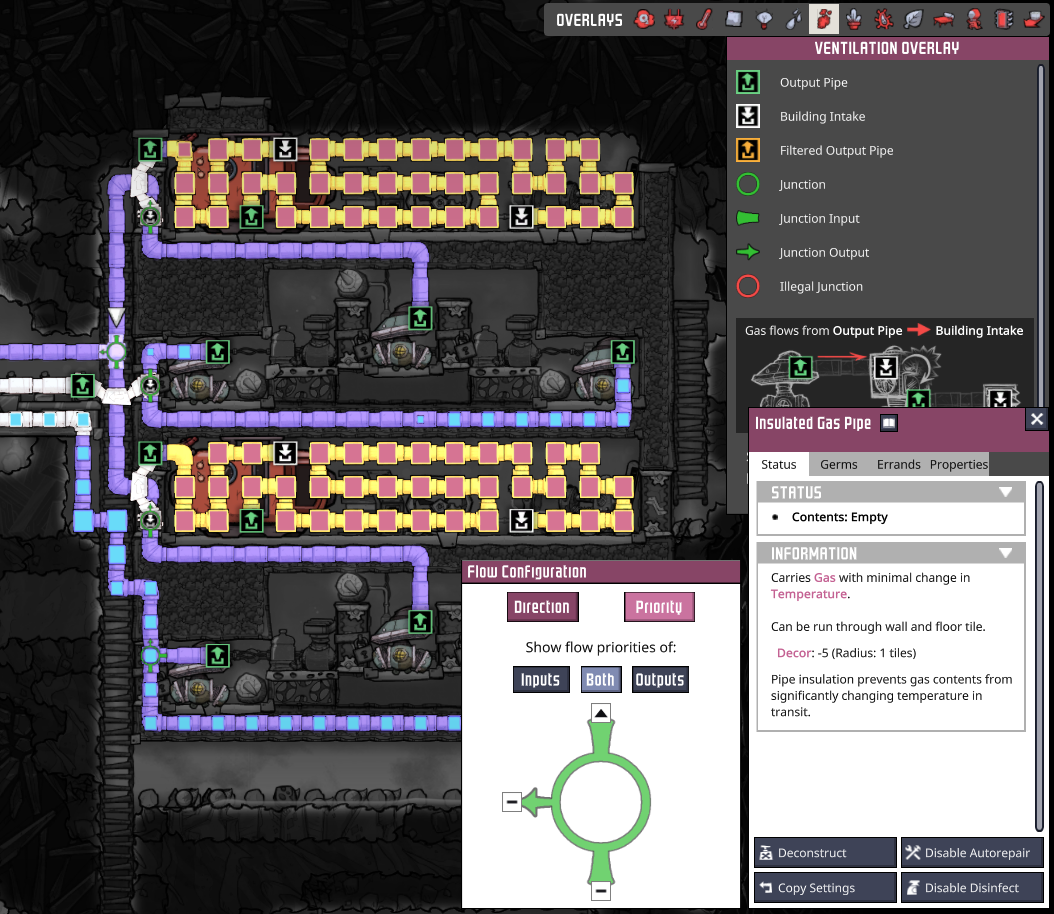Switch to the Germs tab
1054x914 pixels.
(x=838, y=464)
